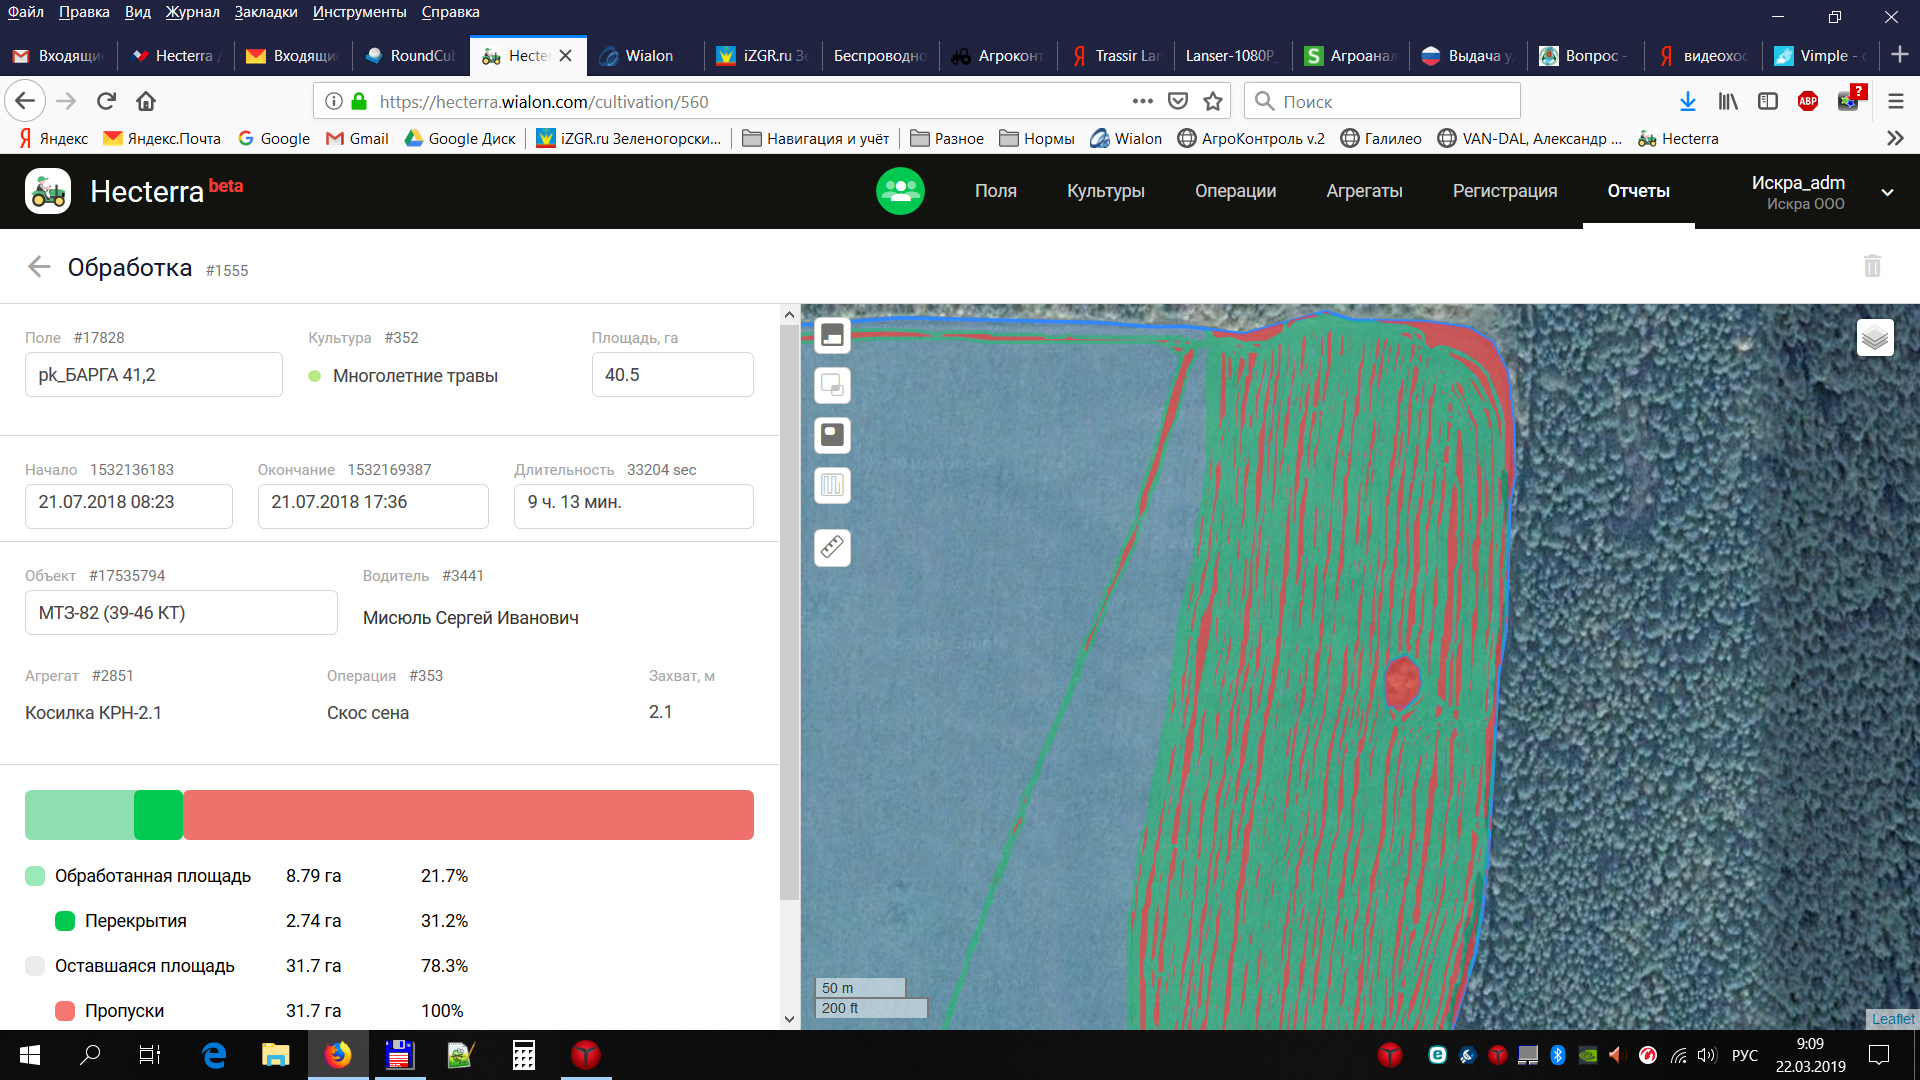The height and width of the screenshot is (1080, 1920).
Task: Toggle overlaps layer map button
Action: click(x=832, y=385)
